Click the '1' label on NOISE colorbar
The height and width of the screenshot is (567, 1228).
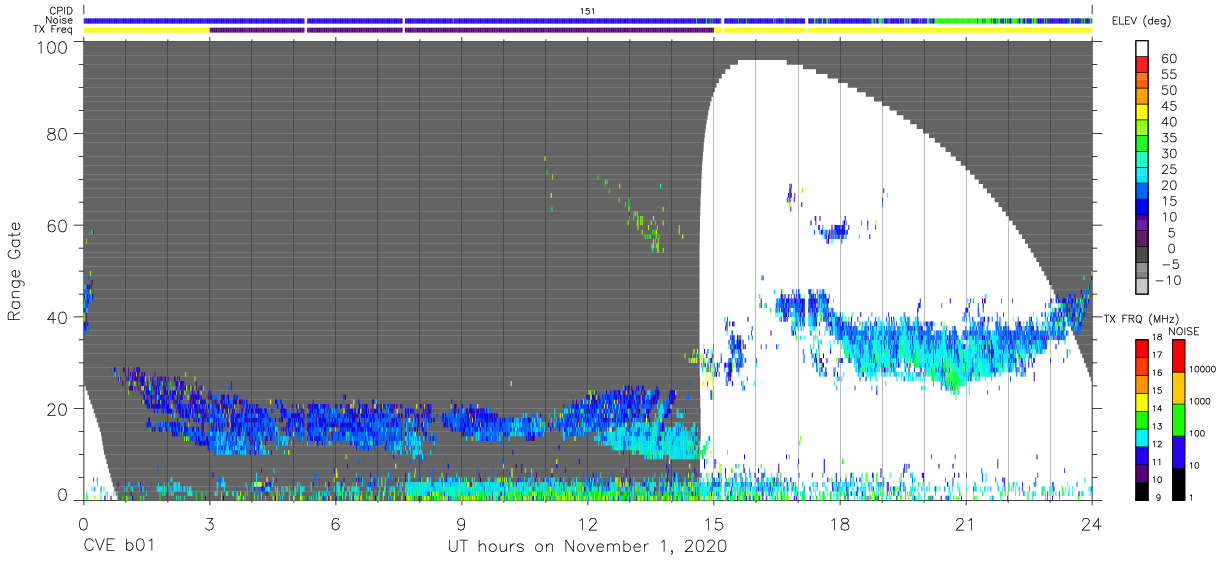[x=1192, y=497]
